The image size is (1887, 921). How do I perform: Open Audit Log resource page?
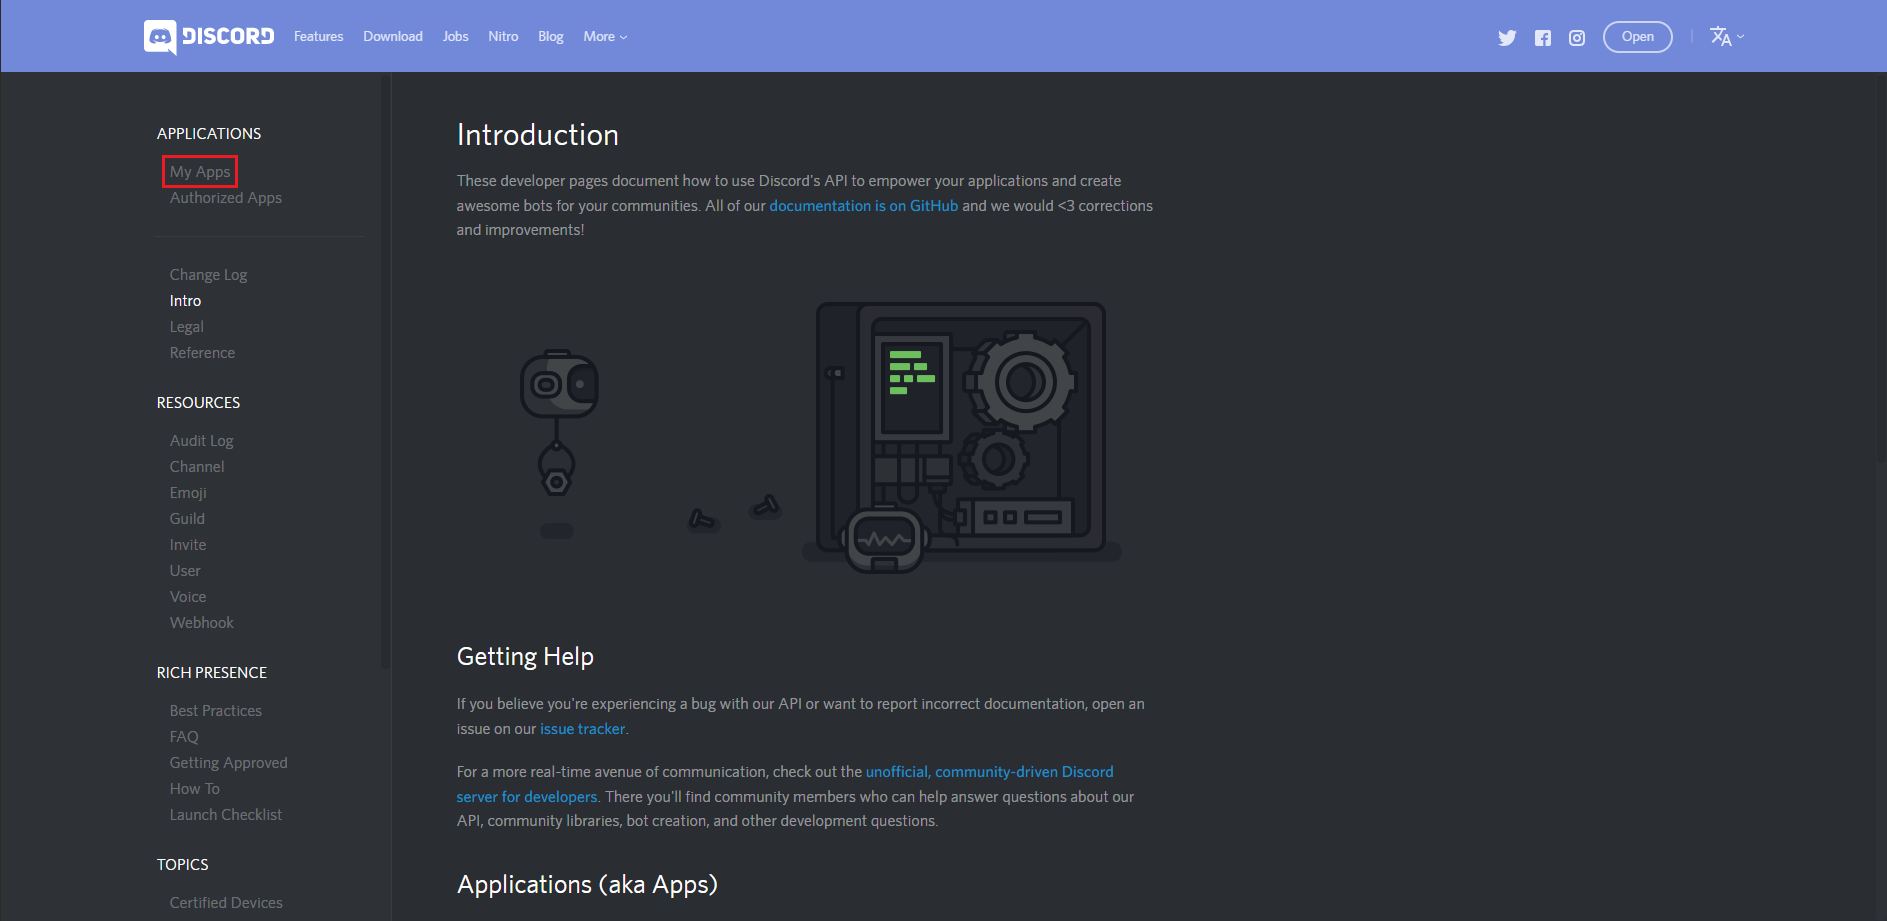(201, 441)
